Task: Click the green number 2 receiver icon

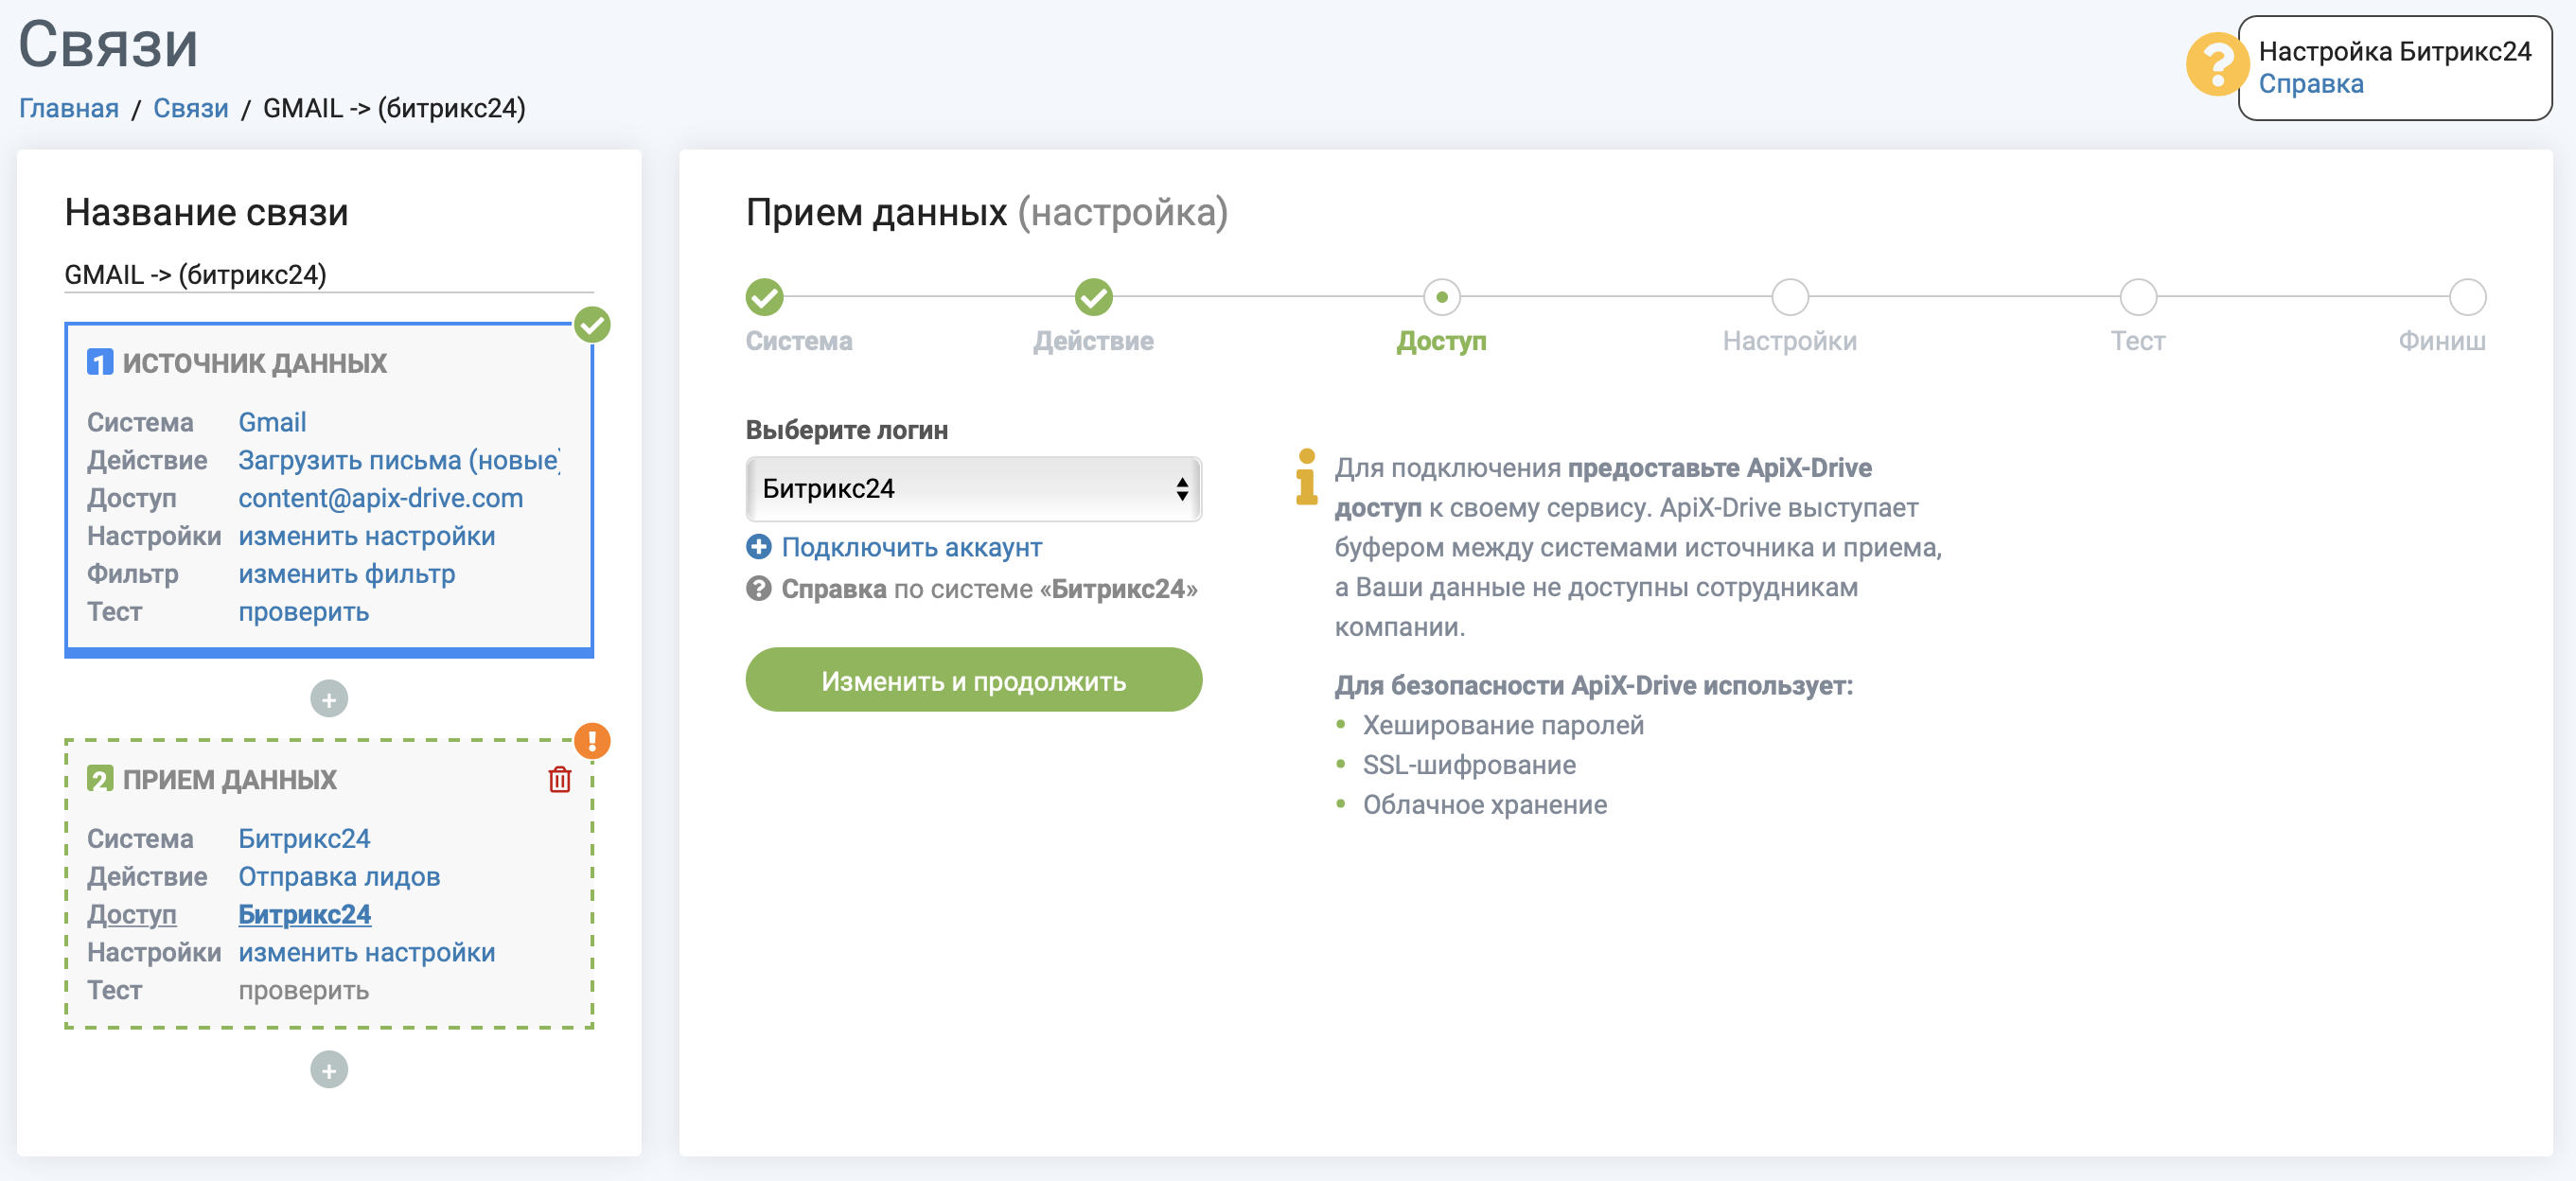Action: pyautogui.click(x=100, y=778)
